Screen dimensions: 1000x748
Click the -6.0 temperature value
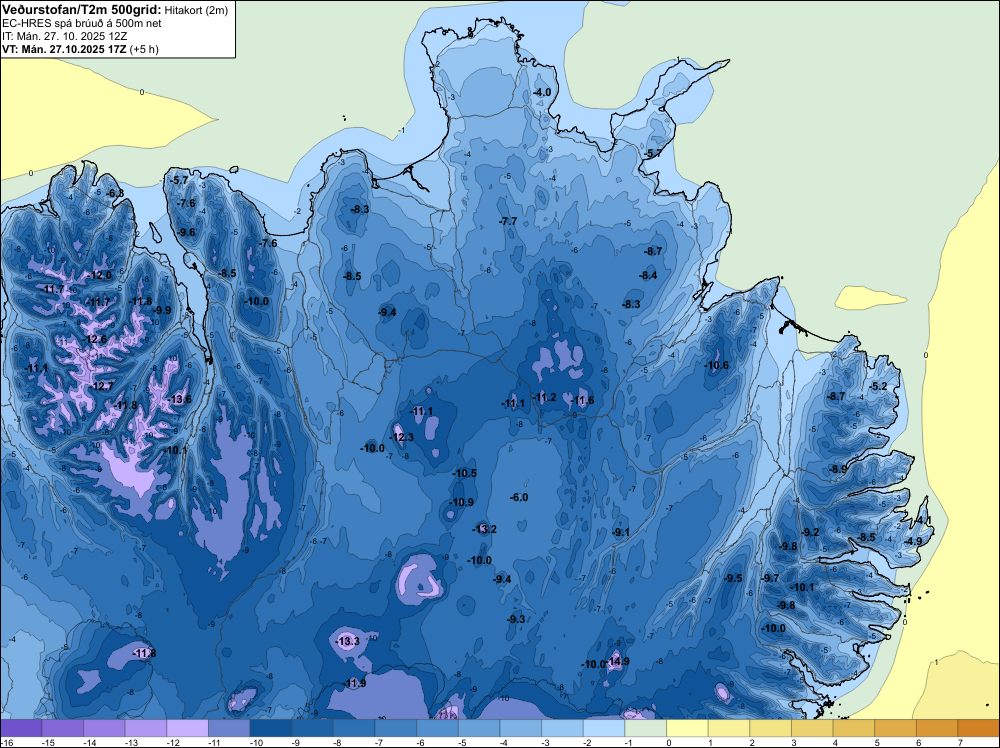(519, 497)
